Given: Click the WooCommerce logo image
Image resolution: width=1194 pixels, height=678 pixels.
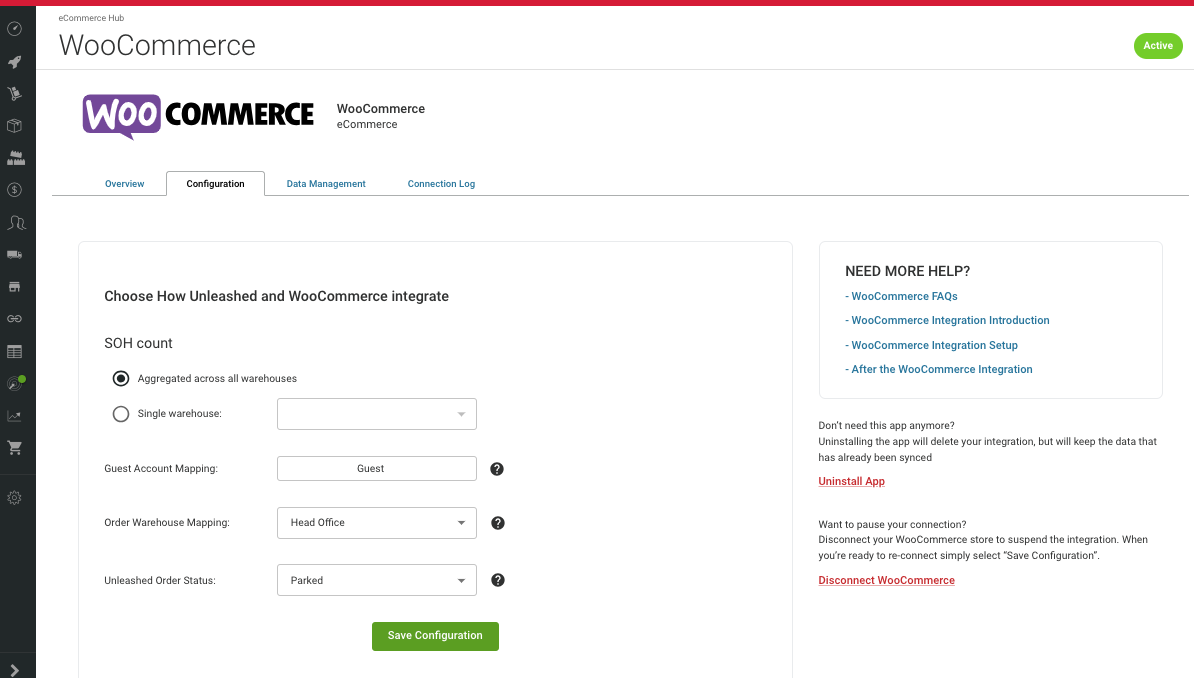Looking at the screenshot, I should [198, 116].
